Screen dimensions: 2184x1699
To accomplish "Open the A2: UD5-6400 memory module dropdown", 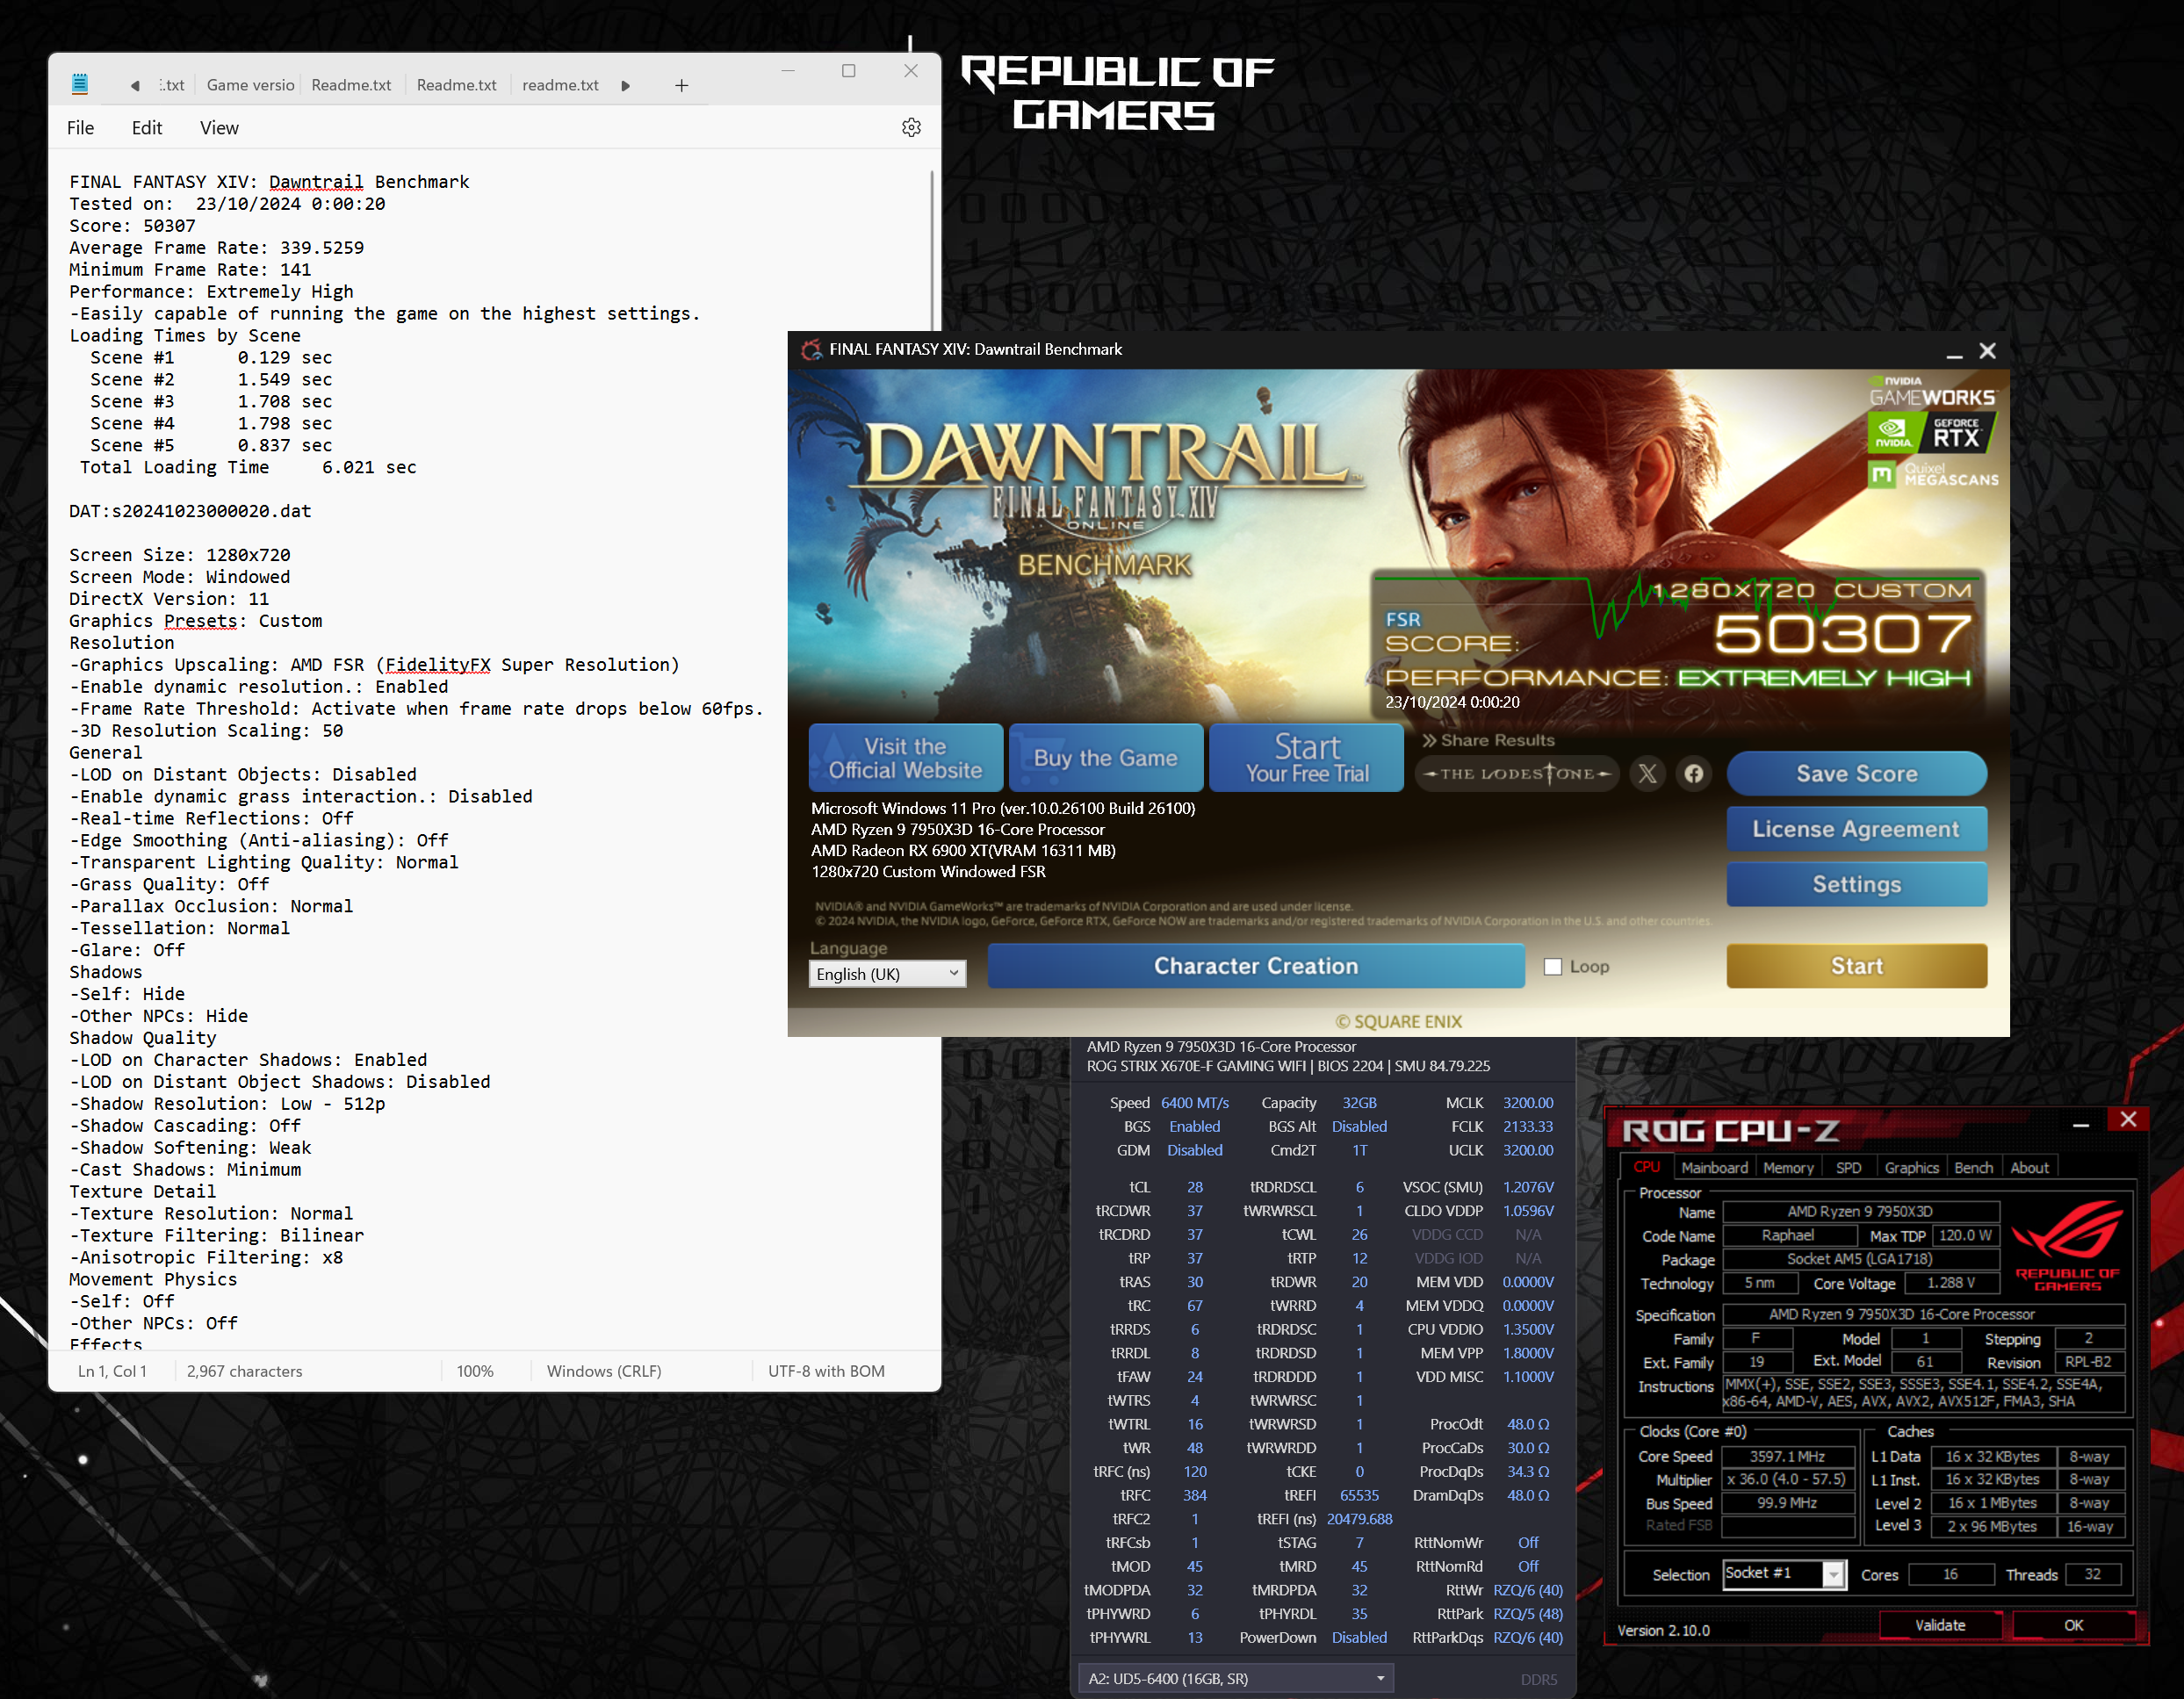I will click(x=1236, y=1678).
